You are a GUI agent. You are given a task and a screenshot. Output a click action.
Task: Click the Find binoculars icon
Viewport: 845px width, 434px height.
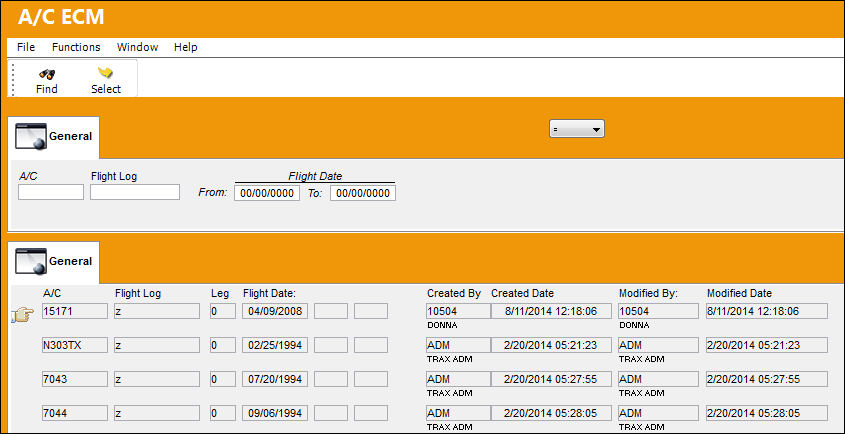pos(47,74)
